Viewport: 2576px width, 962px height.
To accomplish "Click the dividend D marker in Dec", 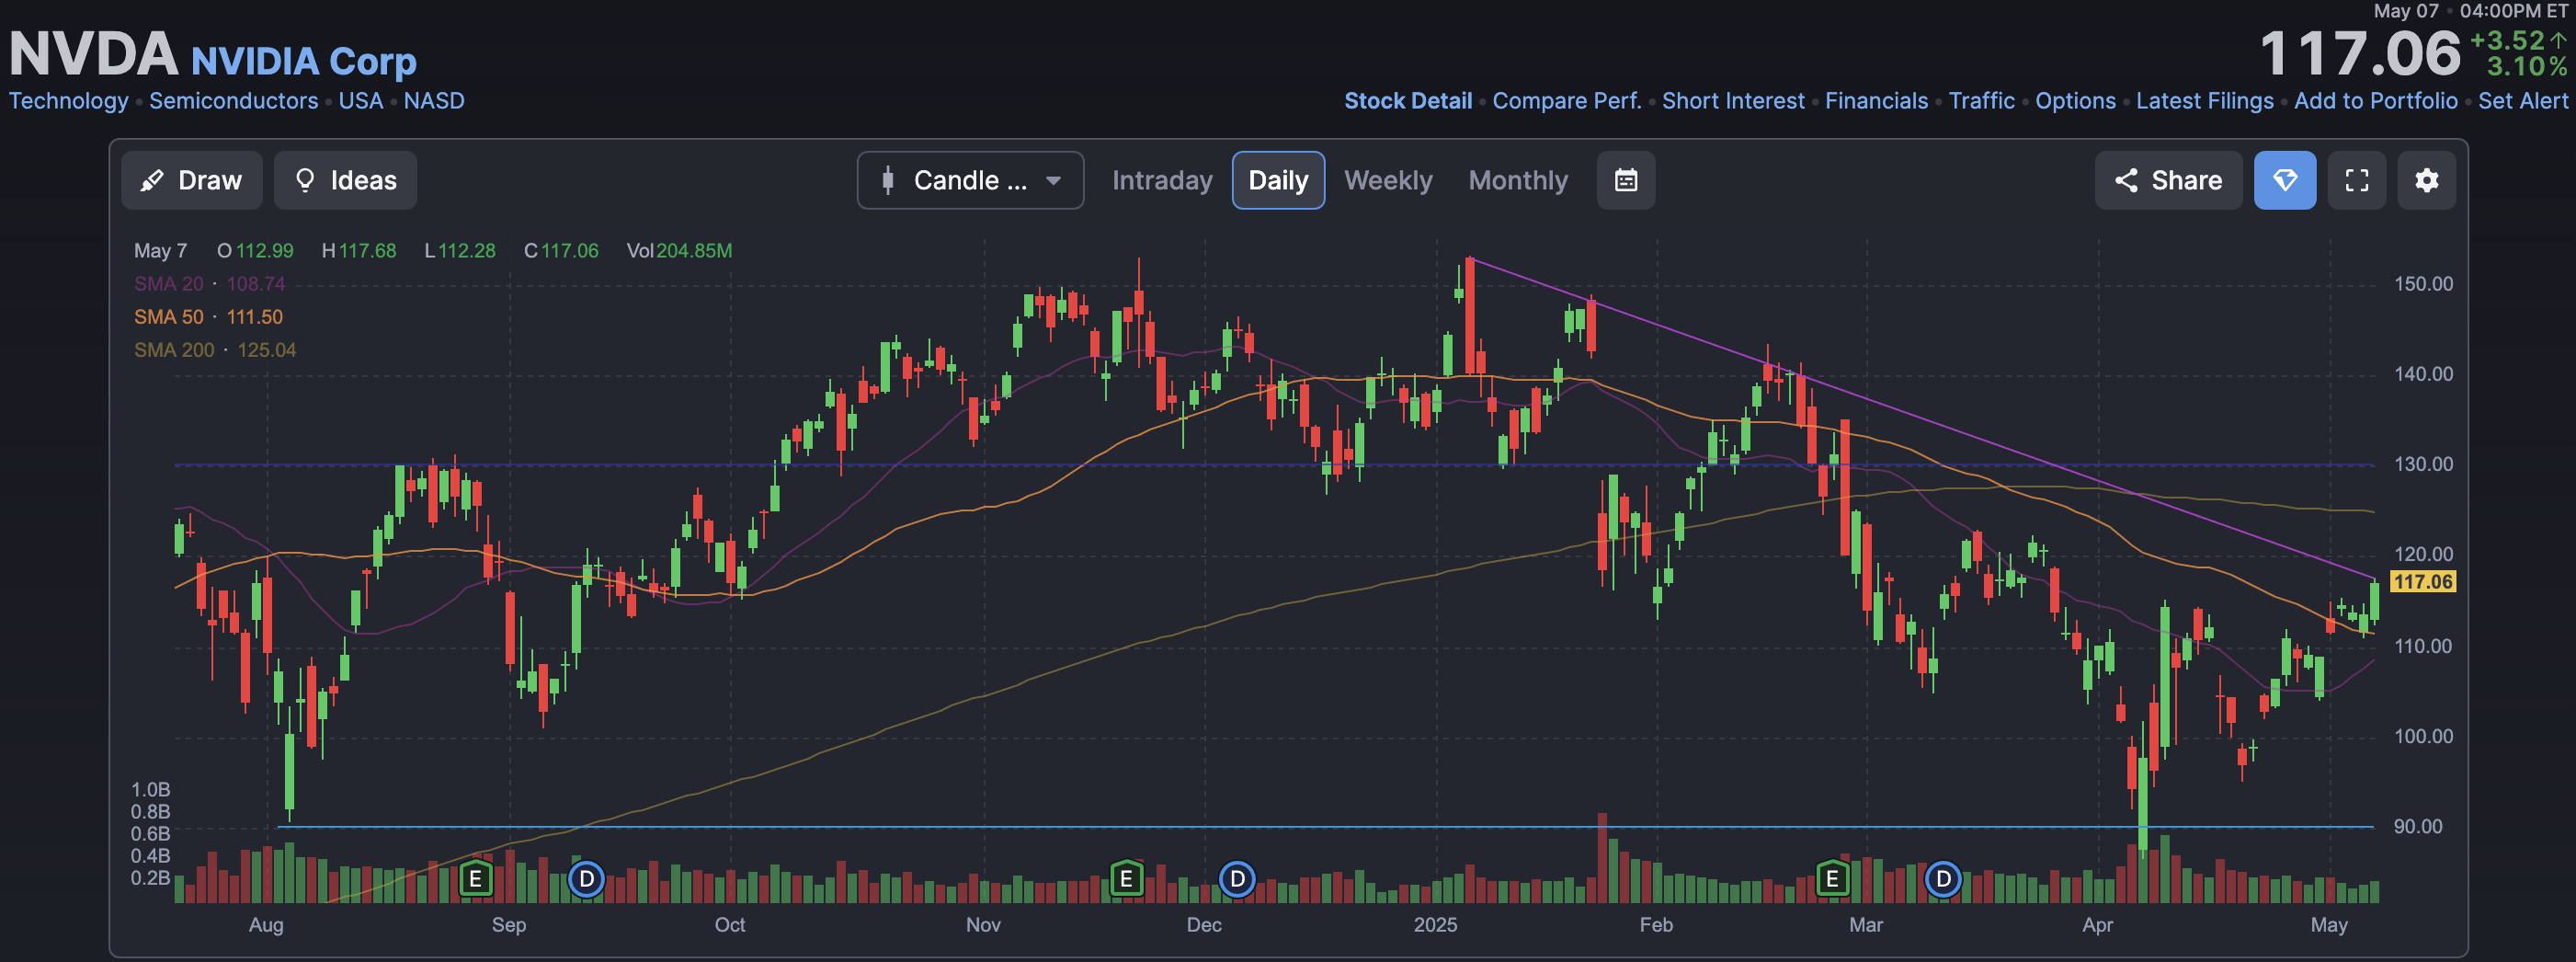I will click(1237, 879).
